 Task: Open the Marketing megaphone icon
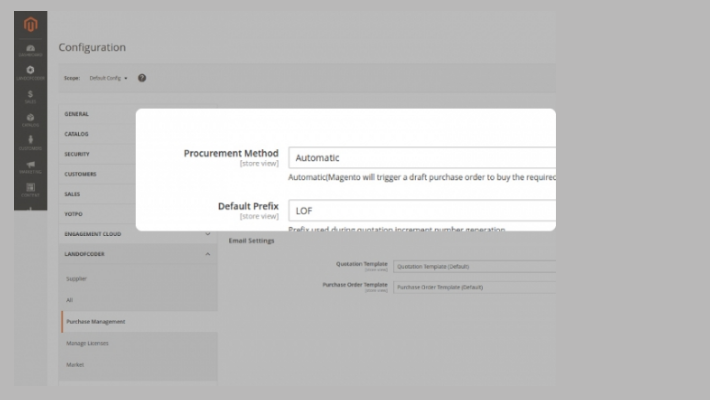coord(30,164)
